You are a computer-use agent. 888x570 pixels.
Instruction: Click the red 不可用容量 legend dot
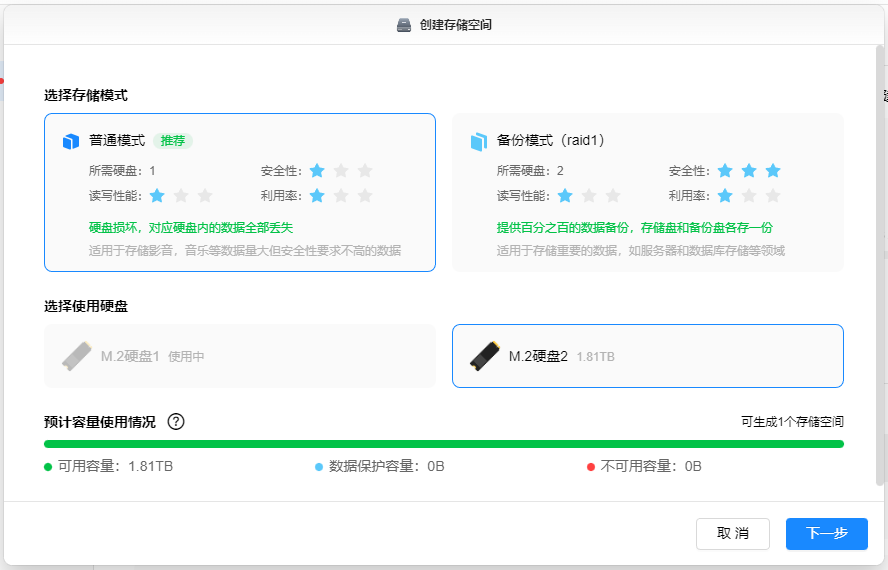pyautogui.click(x=591, y=467)
